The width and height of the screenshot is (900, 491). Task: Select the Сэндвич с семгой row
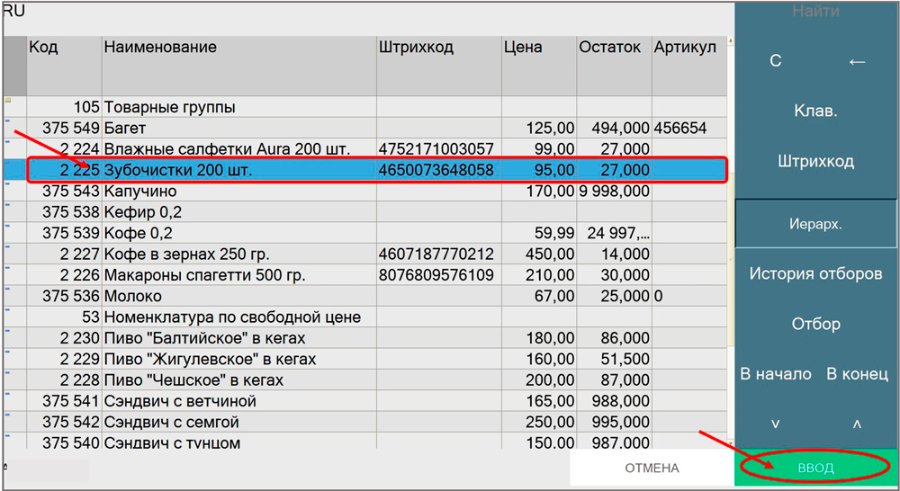click(365, 422)
